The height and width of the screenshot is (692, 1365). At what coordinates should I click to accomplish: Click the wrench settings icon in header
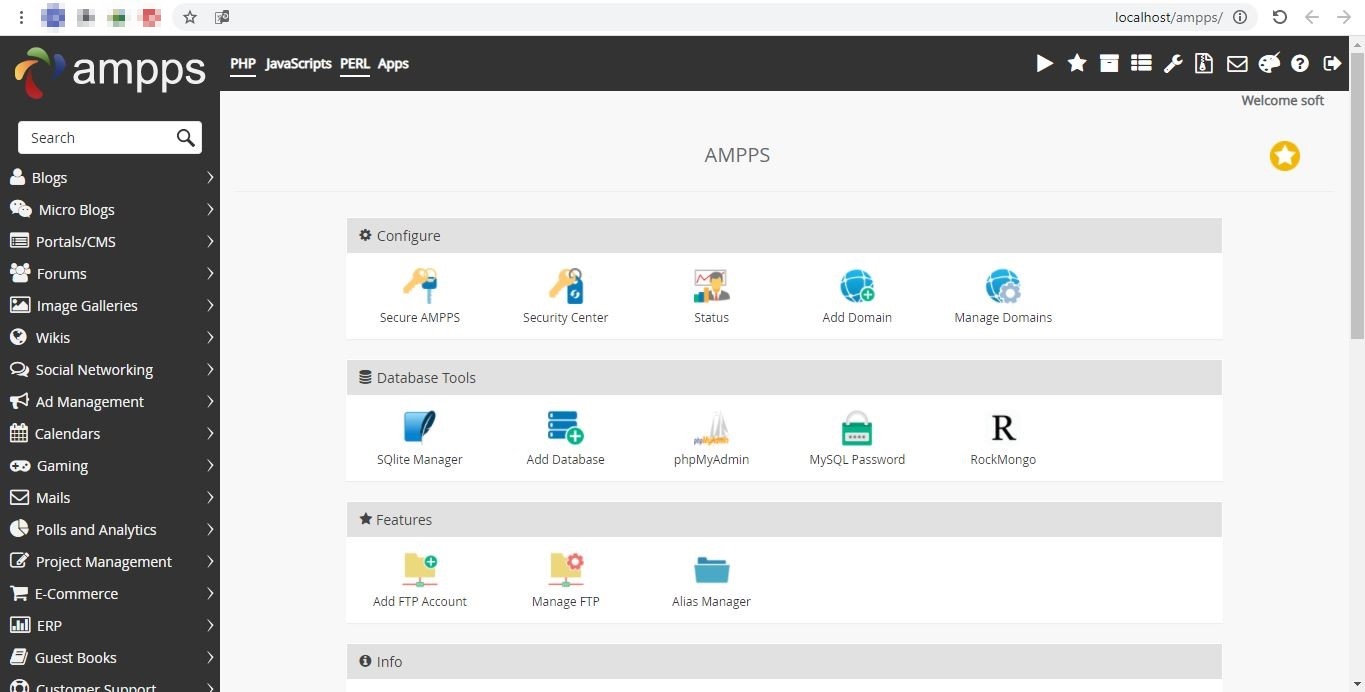1173,64
